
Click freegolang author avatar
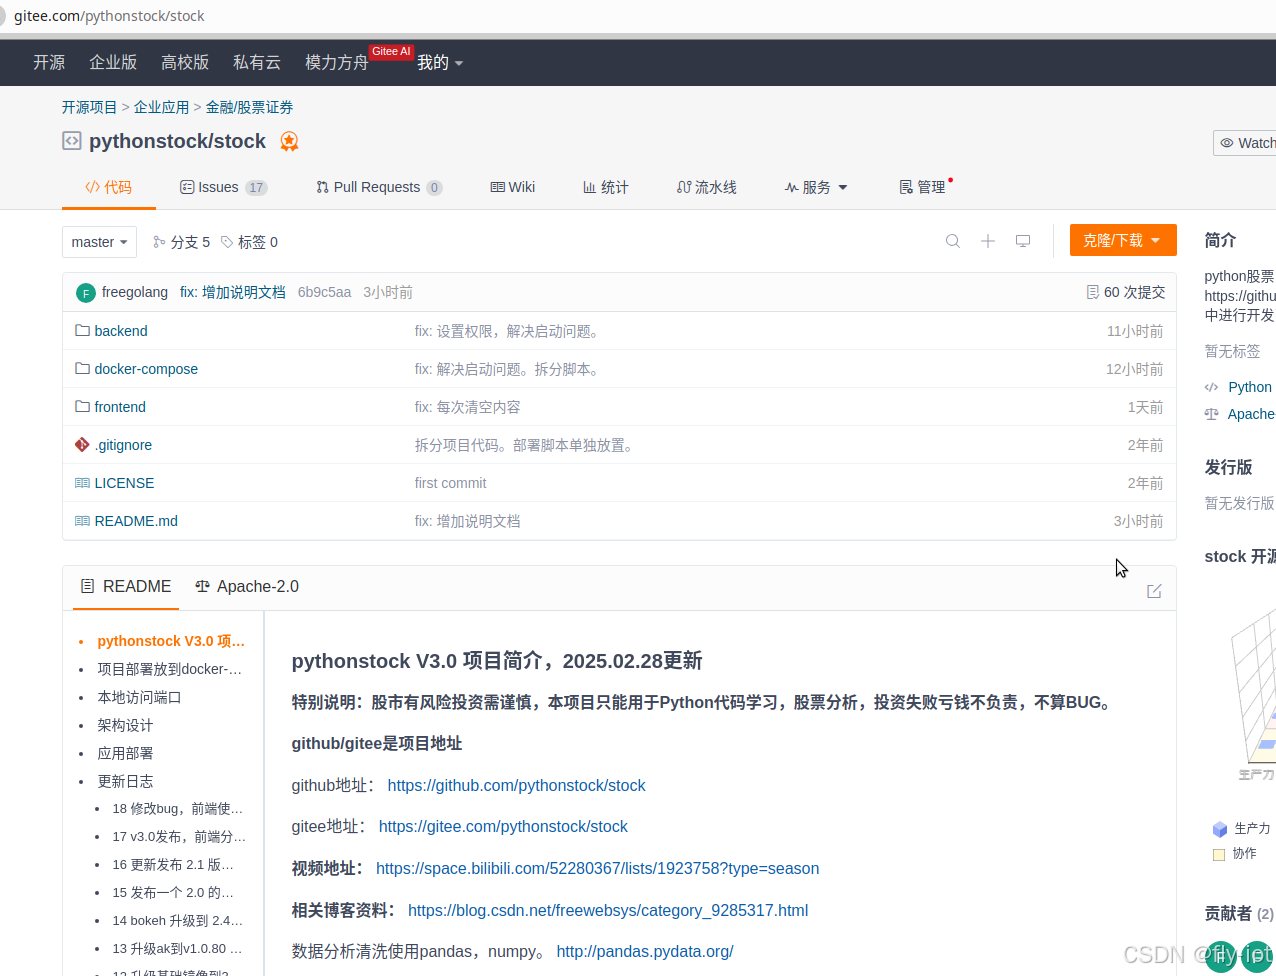[86, 293]
